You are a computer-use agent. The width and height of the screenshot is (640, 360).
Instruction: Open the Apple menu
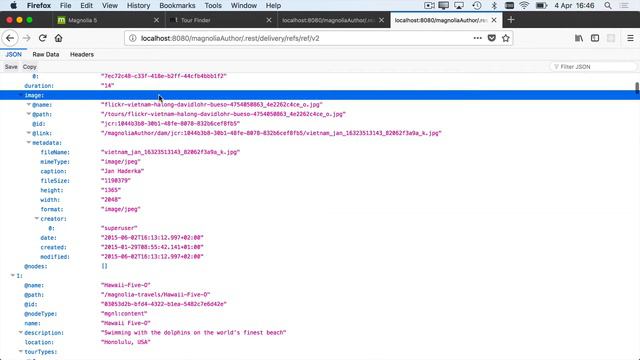coord(13,5)
